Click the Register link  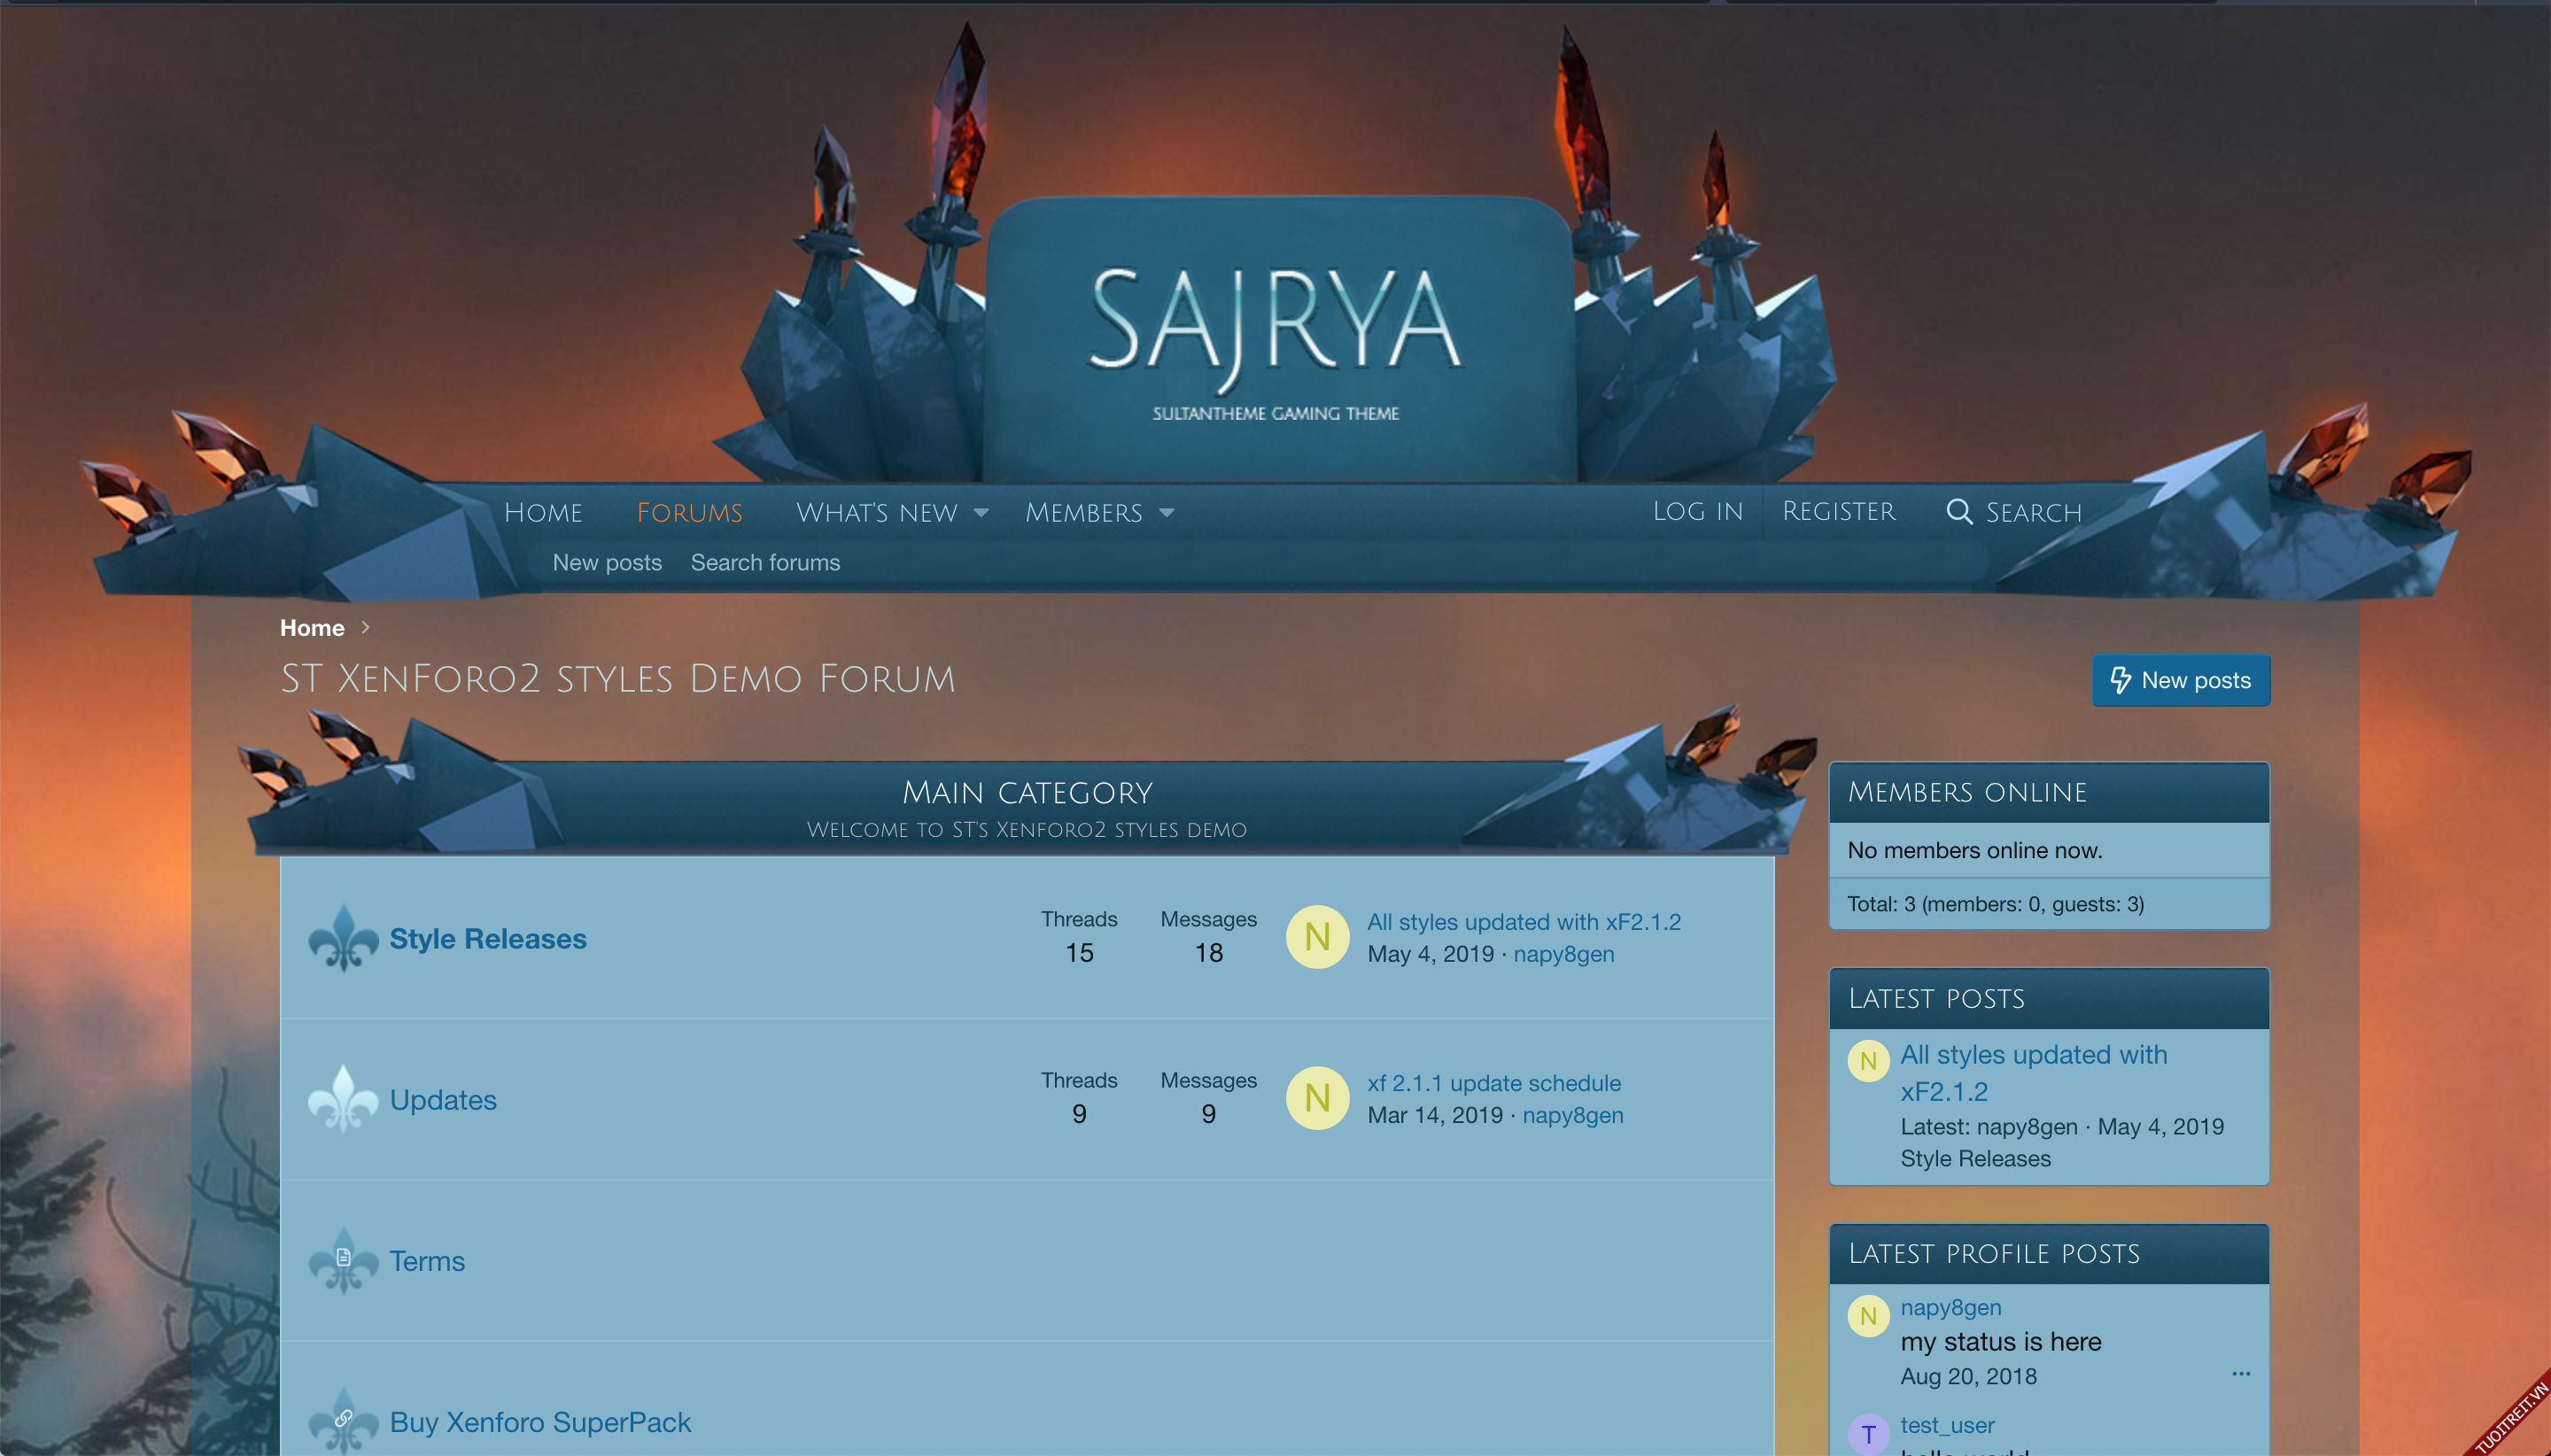[1838, 511]
